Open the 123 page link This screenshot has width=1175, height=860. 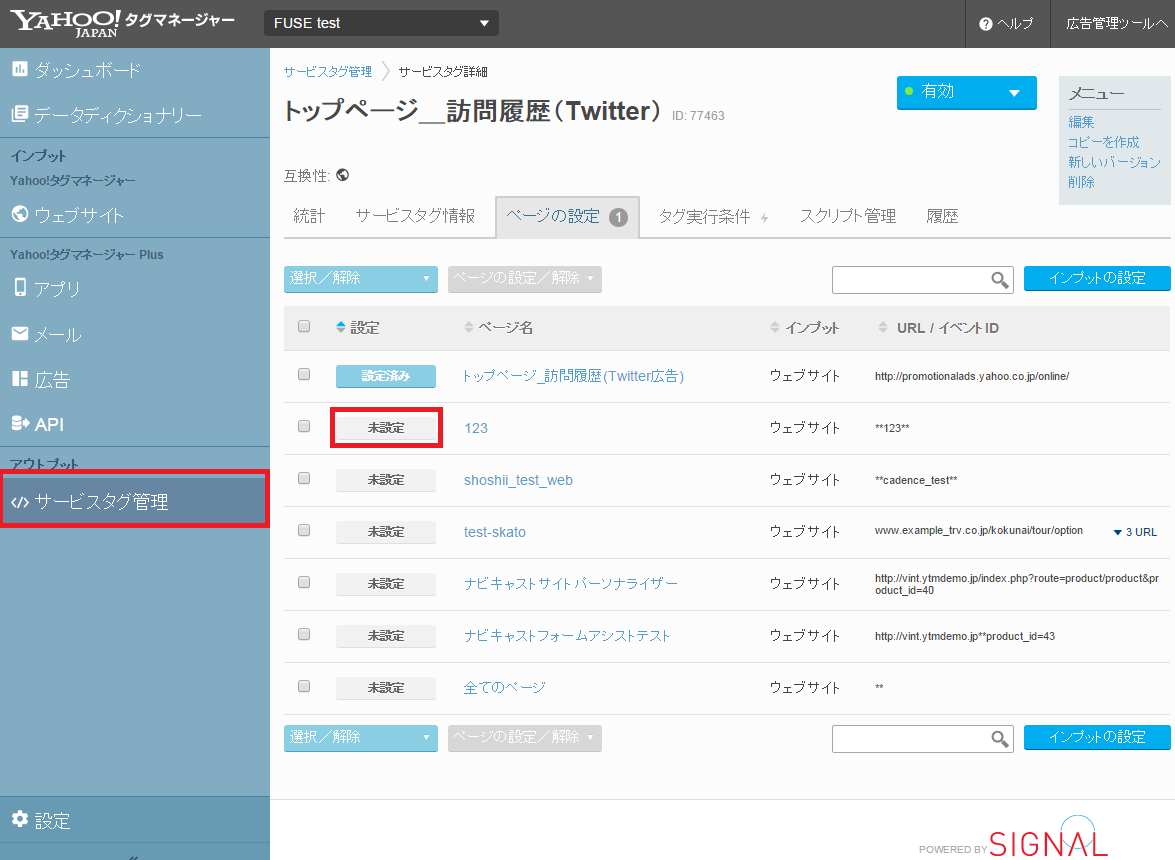[x=476, y=429]
